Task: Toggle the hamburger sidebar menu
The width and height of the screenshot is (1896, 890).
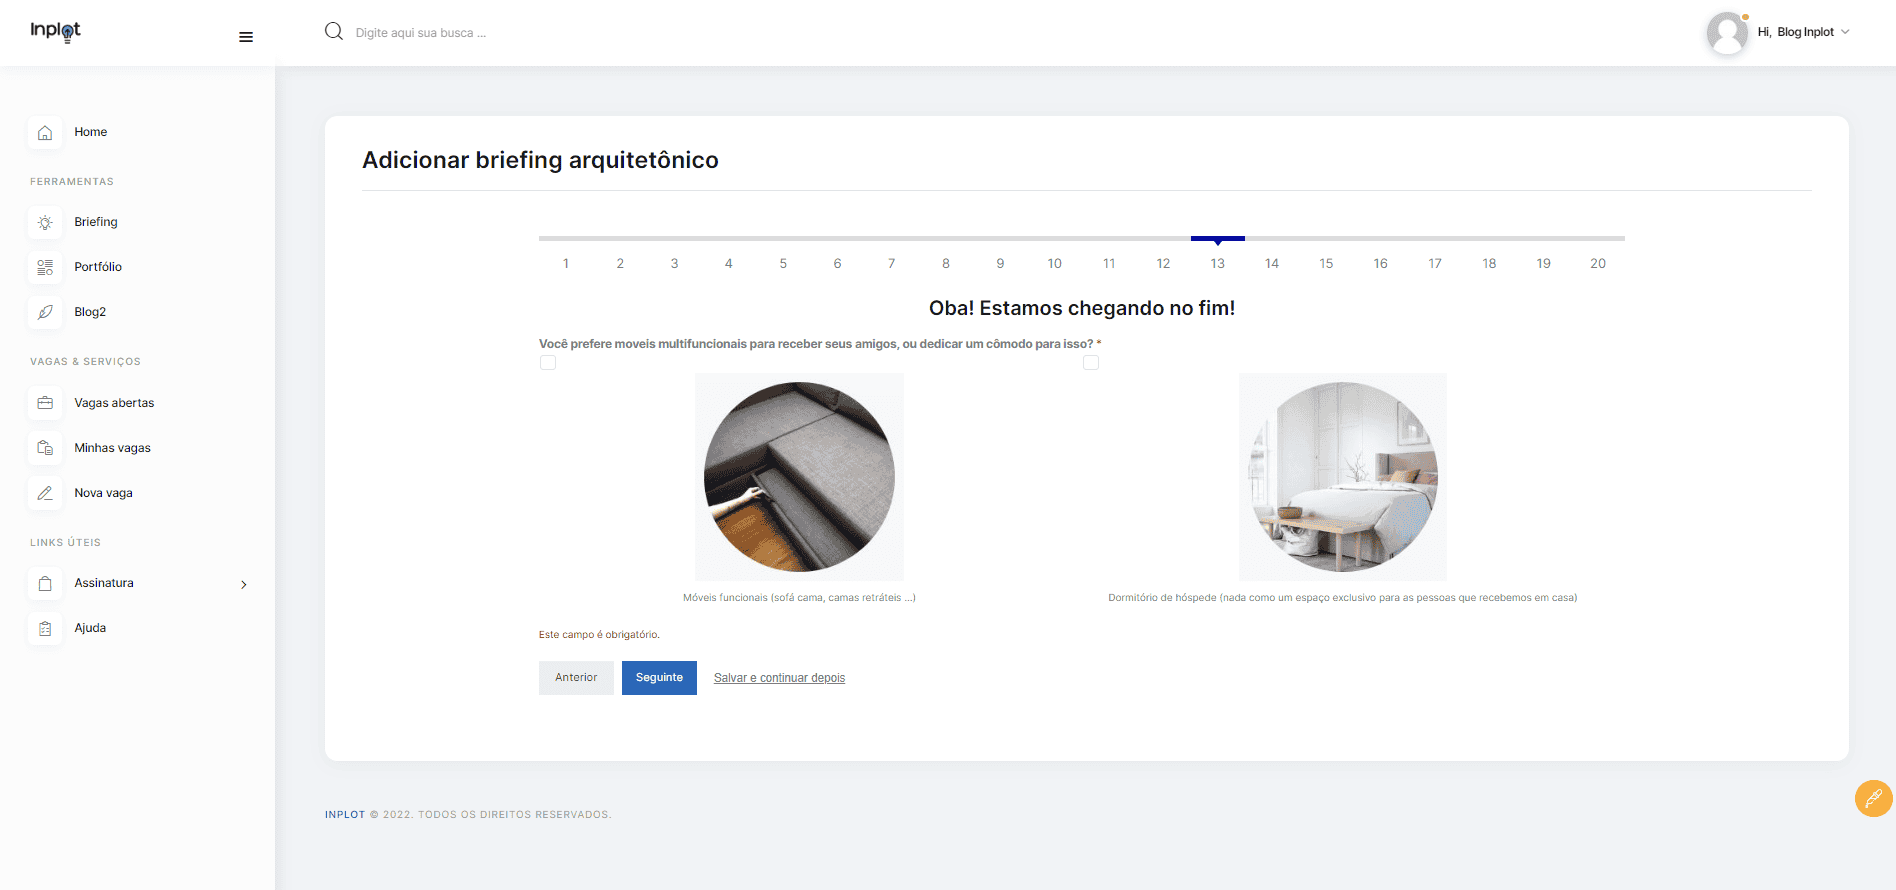Action: coord(246,37)
